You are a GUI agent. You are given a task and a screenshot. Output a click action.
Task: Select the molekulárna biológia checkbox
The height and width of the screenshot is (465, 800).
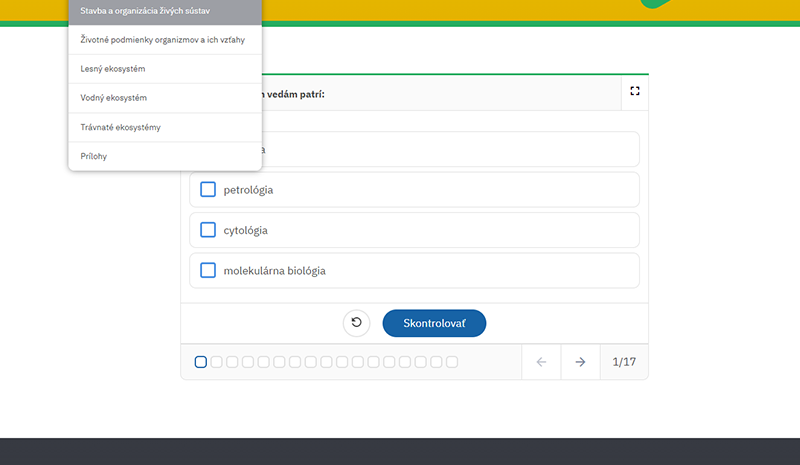coord(208,270)
